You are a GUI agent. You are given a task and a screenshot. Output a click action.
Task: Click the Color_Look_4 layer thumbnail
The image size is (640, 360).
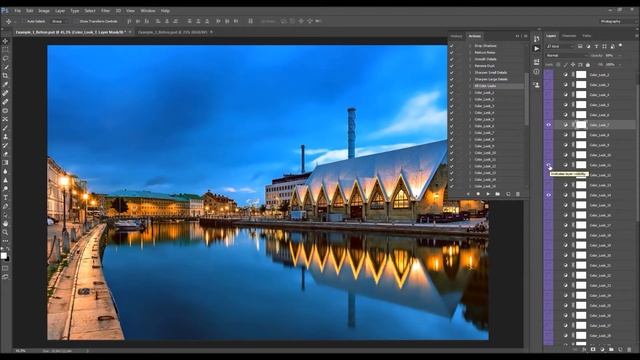(581, 95)
